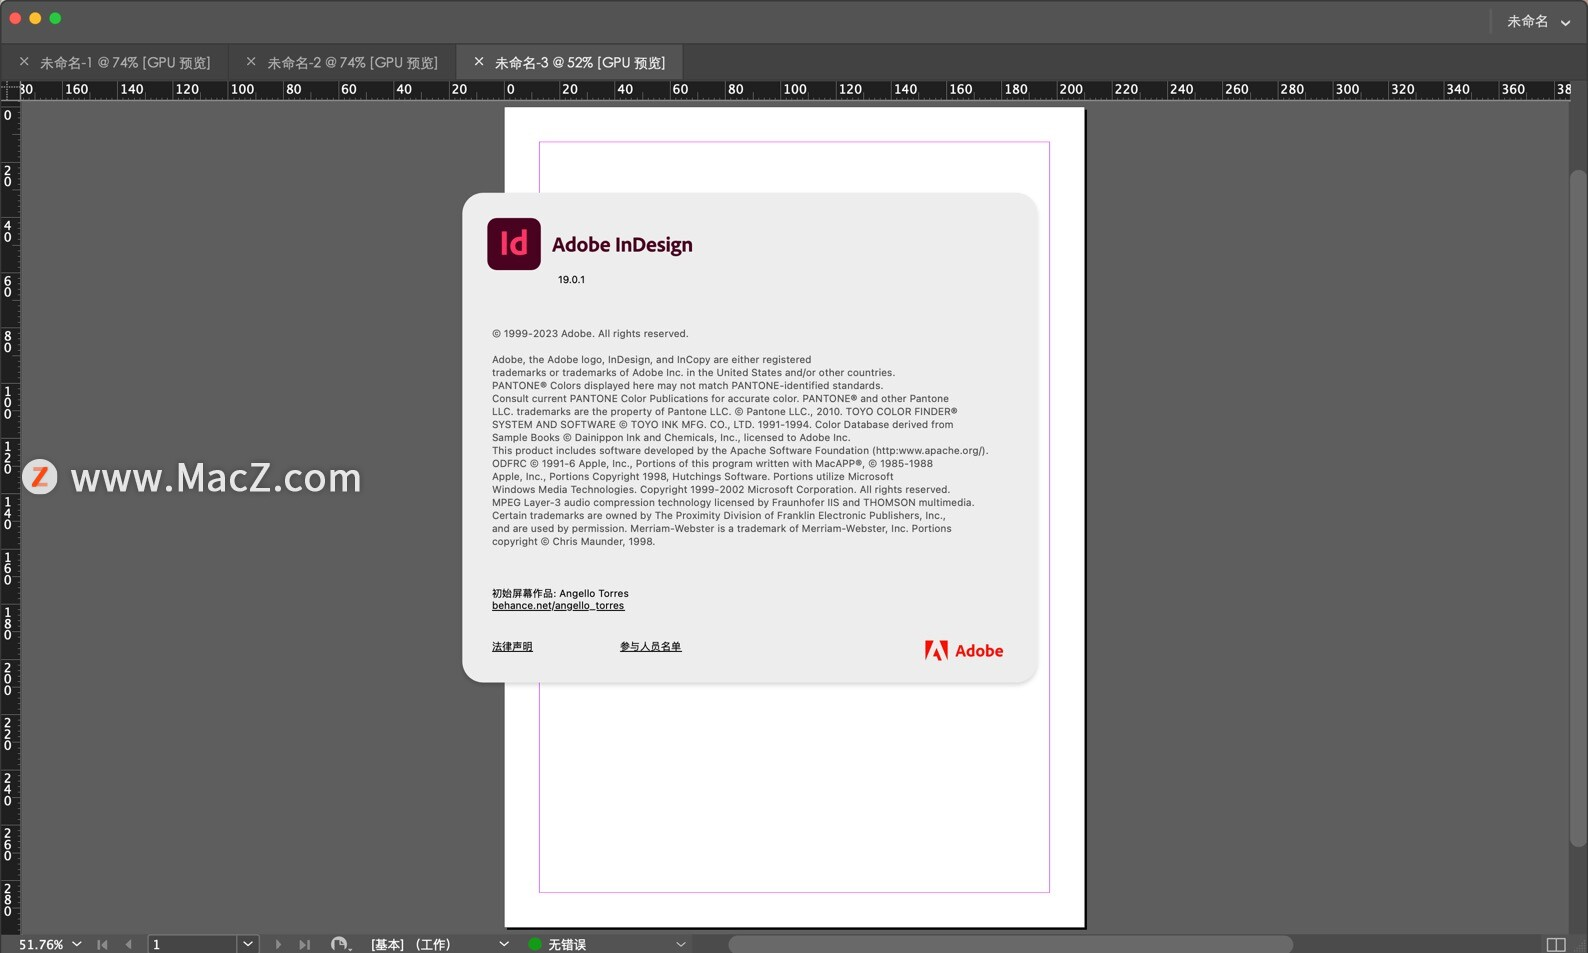Go to the first page with the arrow button
The width and height of the screenshot is (1588, 953).
coord(102,944)
